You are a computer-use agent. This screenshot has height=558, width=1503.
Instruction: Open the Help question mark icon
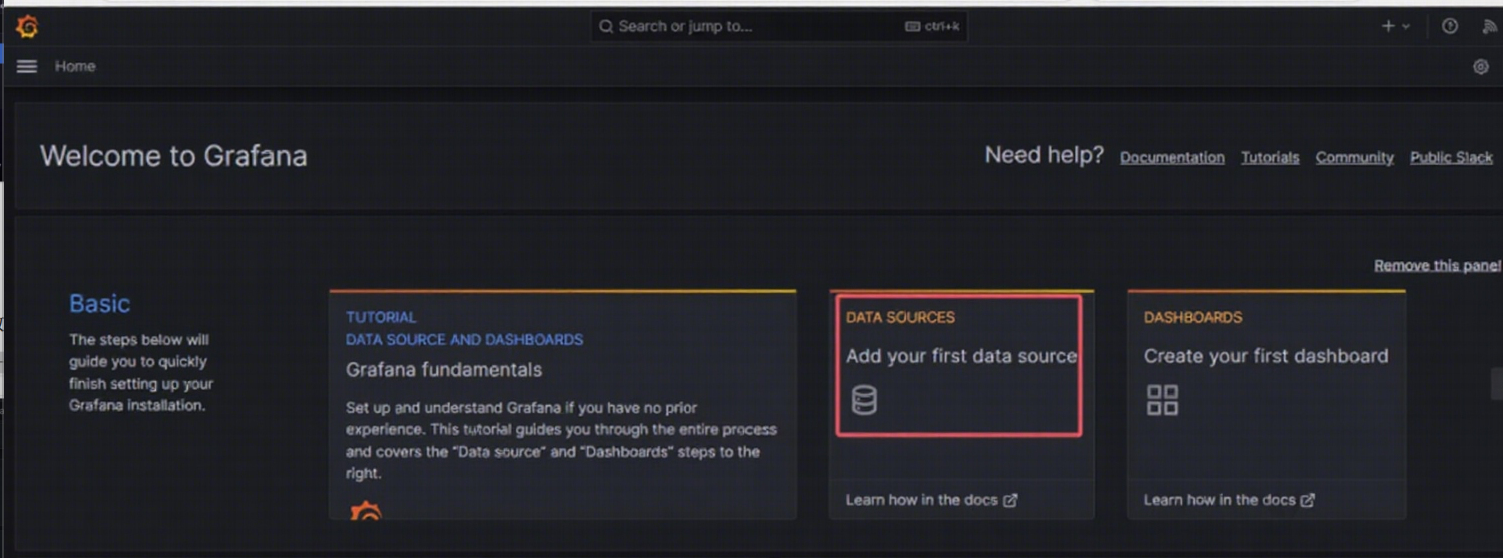tap(1450, 27)
